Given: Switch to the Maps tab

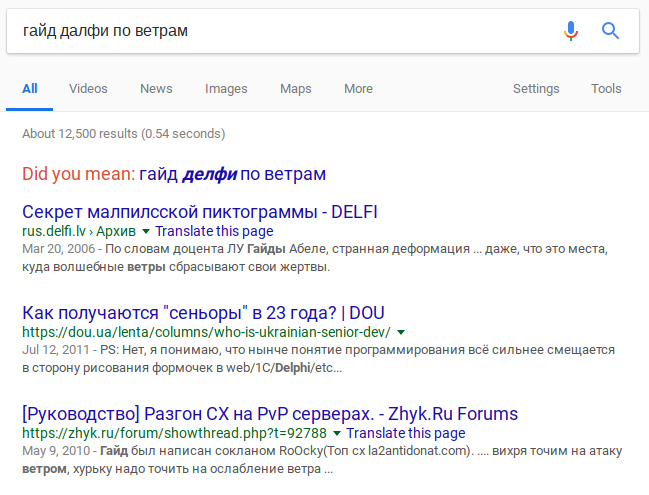Looking at the screenshot, I should pos(296,89).
